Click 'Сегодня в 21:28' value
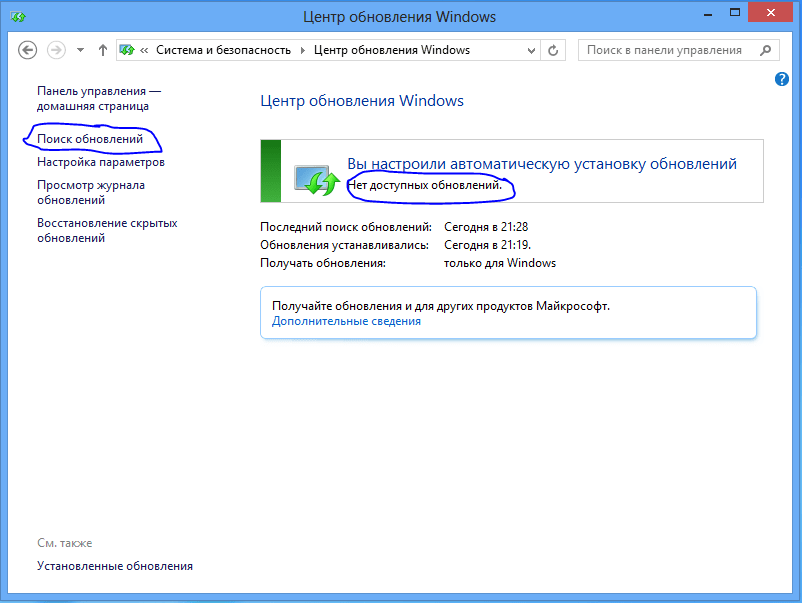Screen dimensions: 802x603 click(486, 227)
